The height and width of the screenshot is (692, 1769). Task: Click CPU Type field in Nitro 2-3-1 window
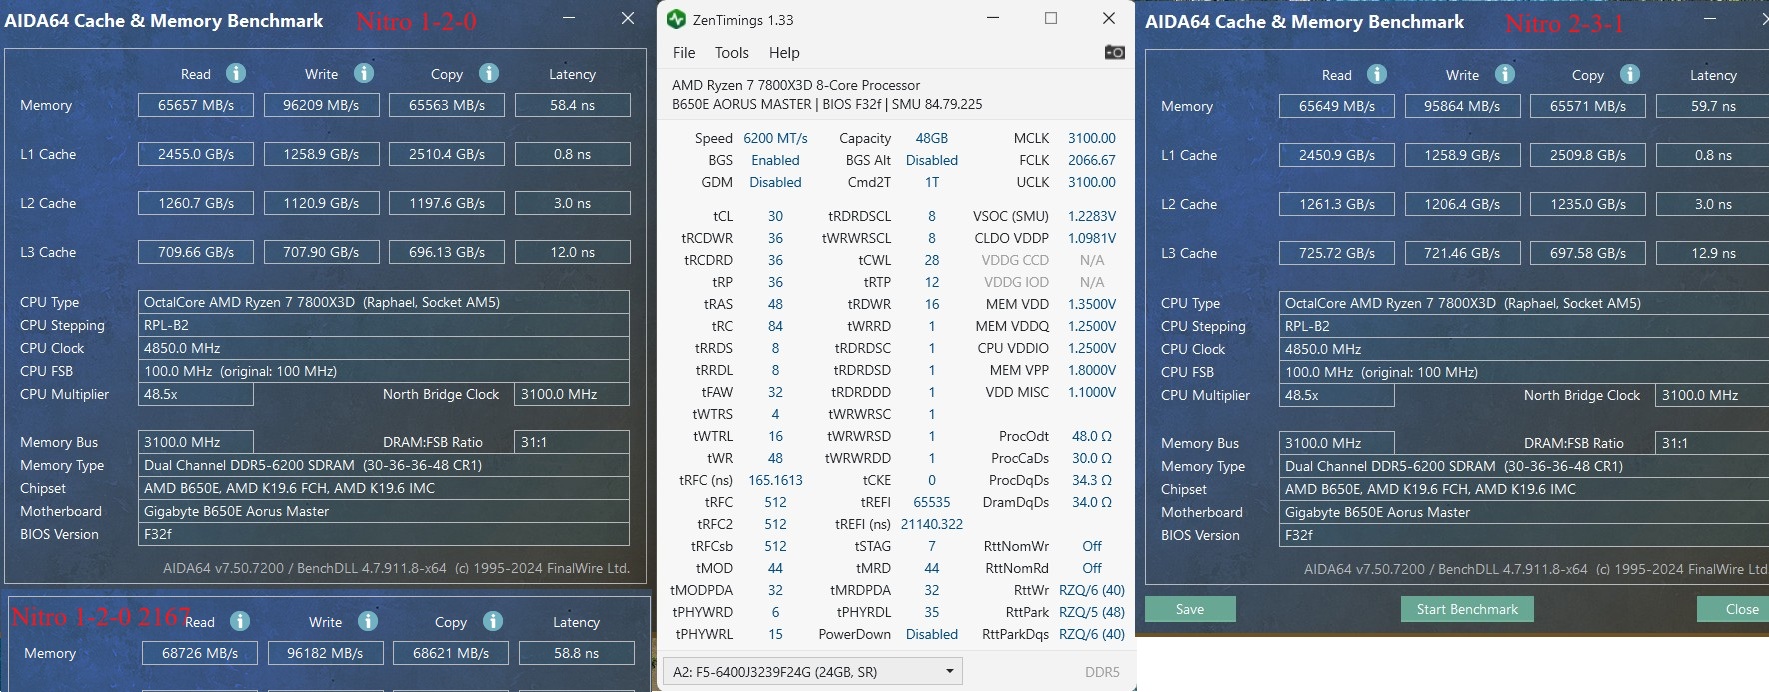tap(1525, 303)
